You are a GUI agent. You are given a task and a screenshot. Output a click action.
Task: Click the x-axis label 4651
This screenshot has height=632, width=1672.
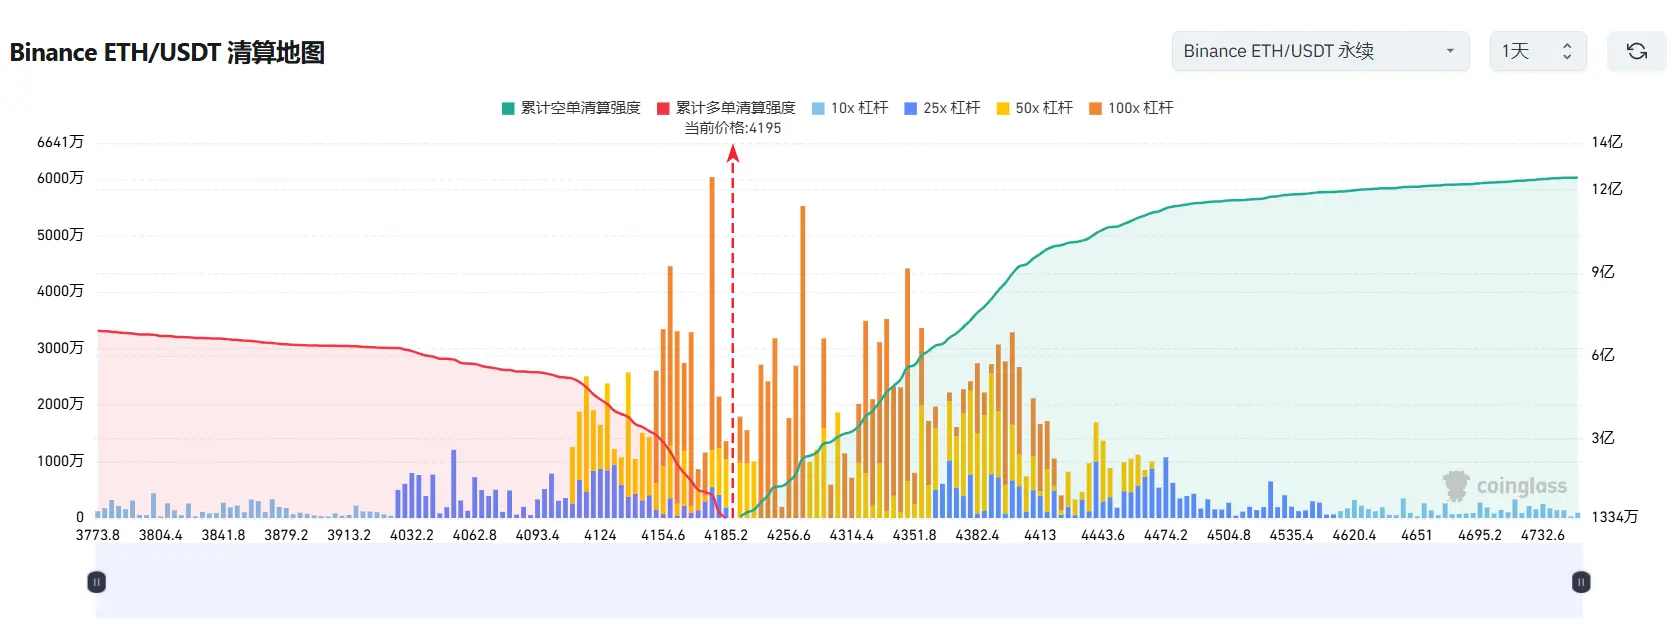pos(1417,535)
